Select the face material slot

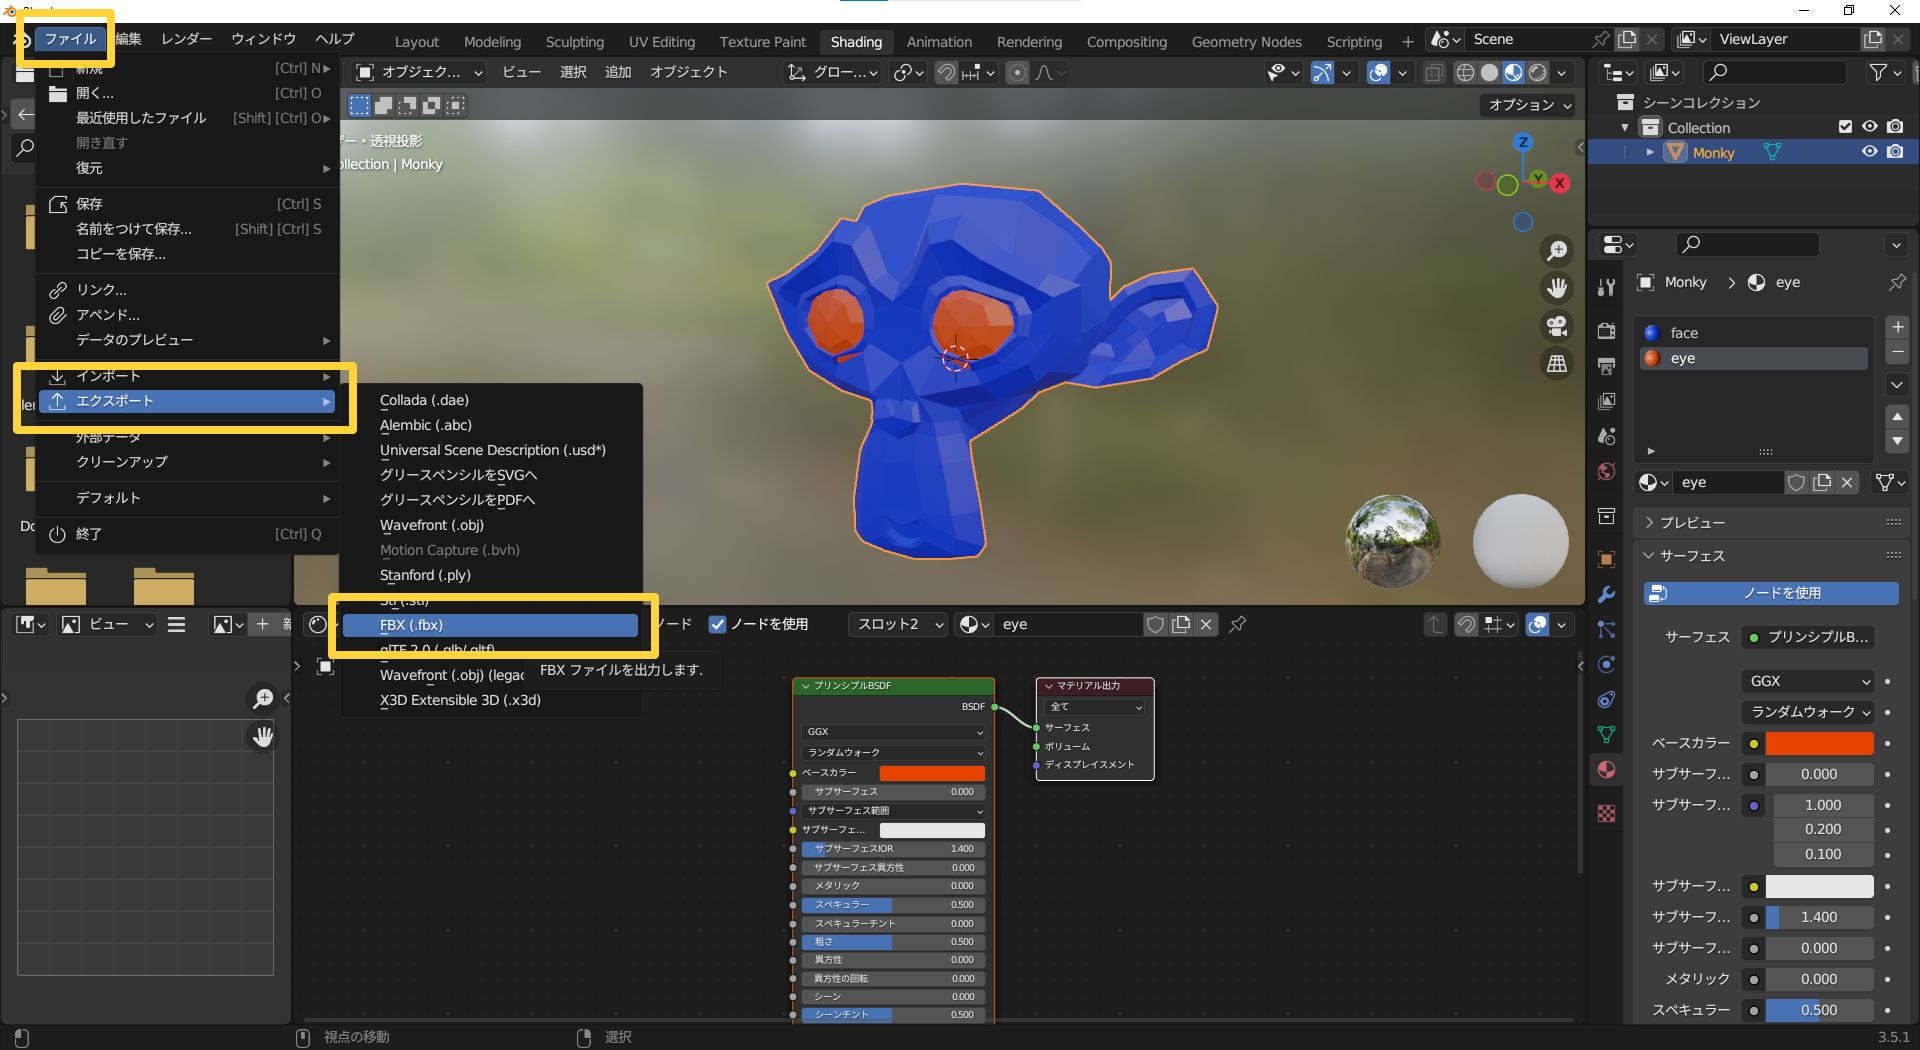click(1754, 333)
